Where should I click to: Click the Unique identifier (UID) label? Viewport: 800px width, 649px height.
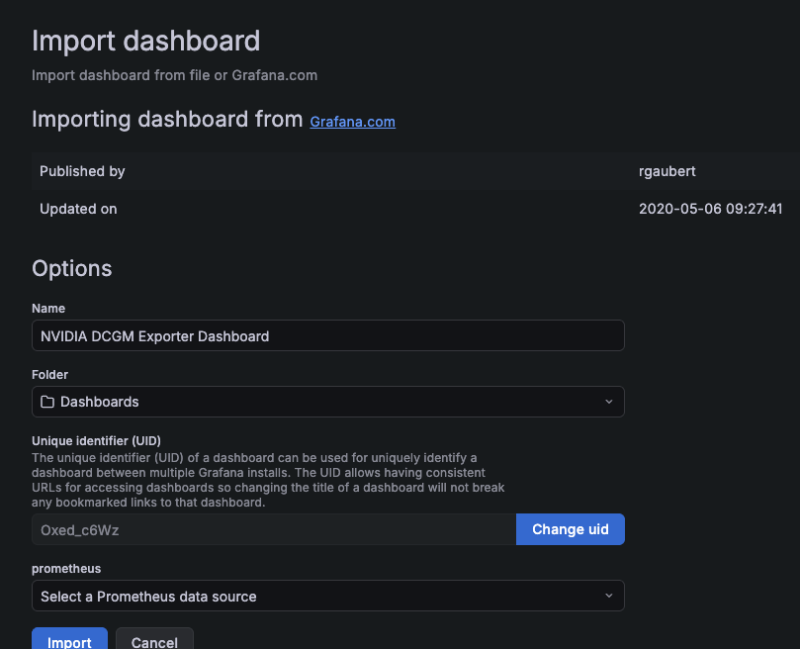[96, 441]
